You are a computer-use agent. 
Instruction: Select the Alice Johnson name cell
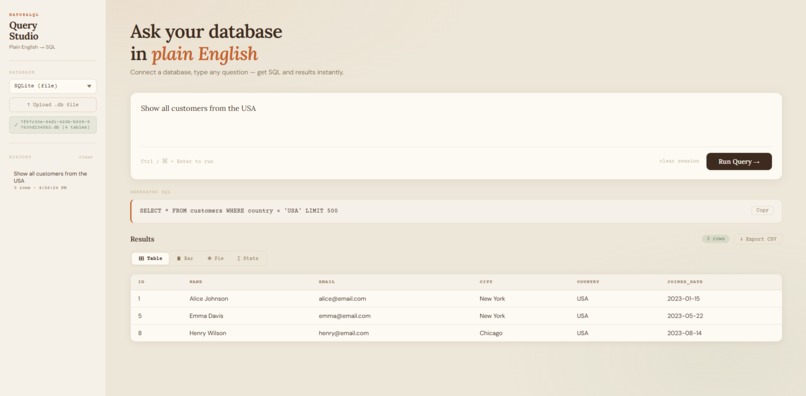pyautogui.click(x=209, y=299)
